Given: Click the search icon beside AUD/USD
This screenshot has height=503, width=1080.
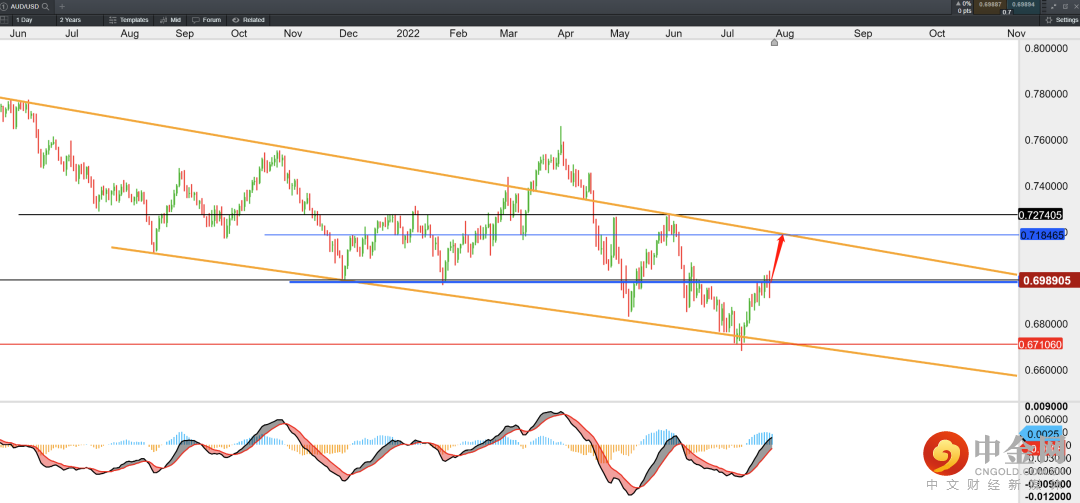Looking at the screenshot, I should pos(45,7).
